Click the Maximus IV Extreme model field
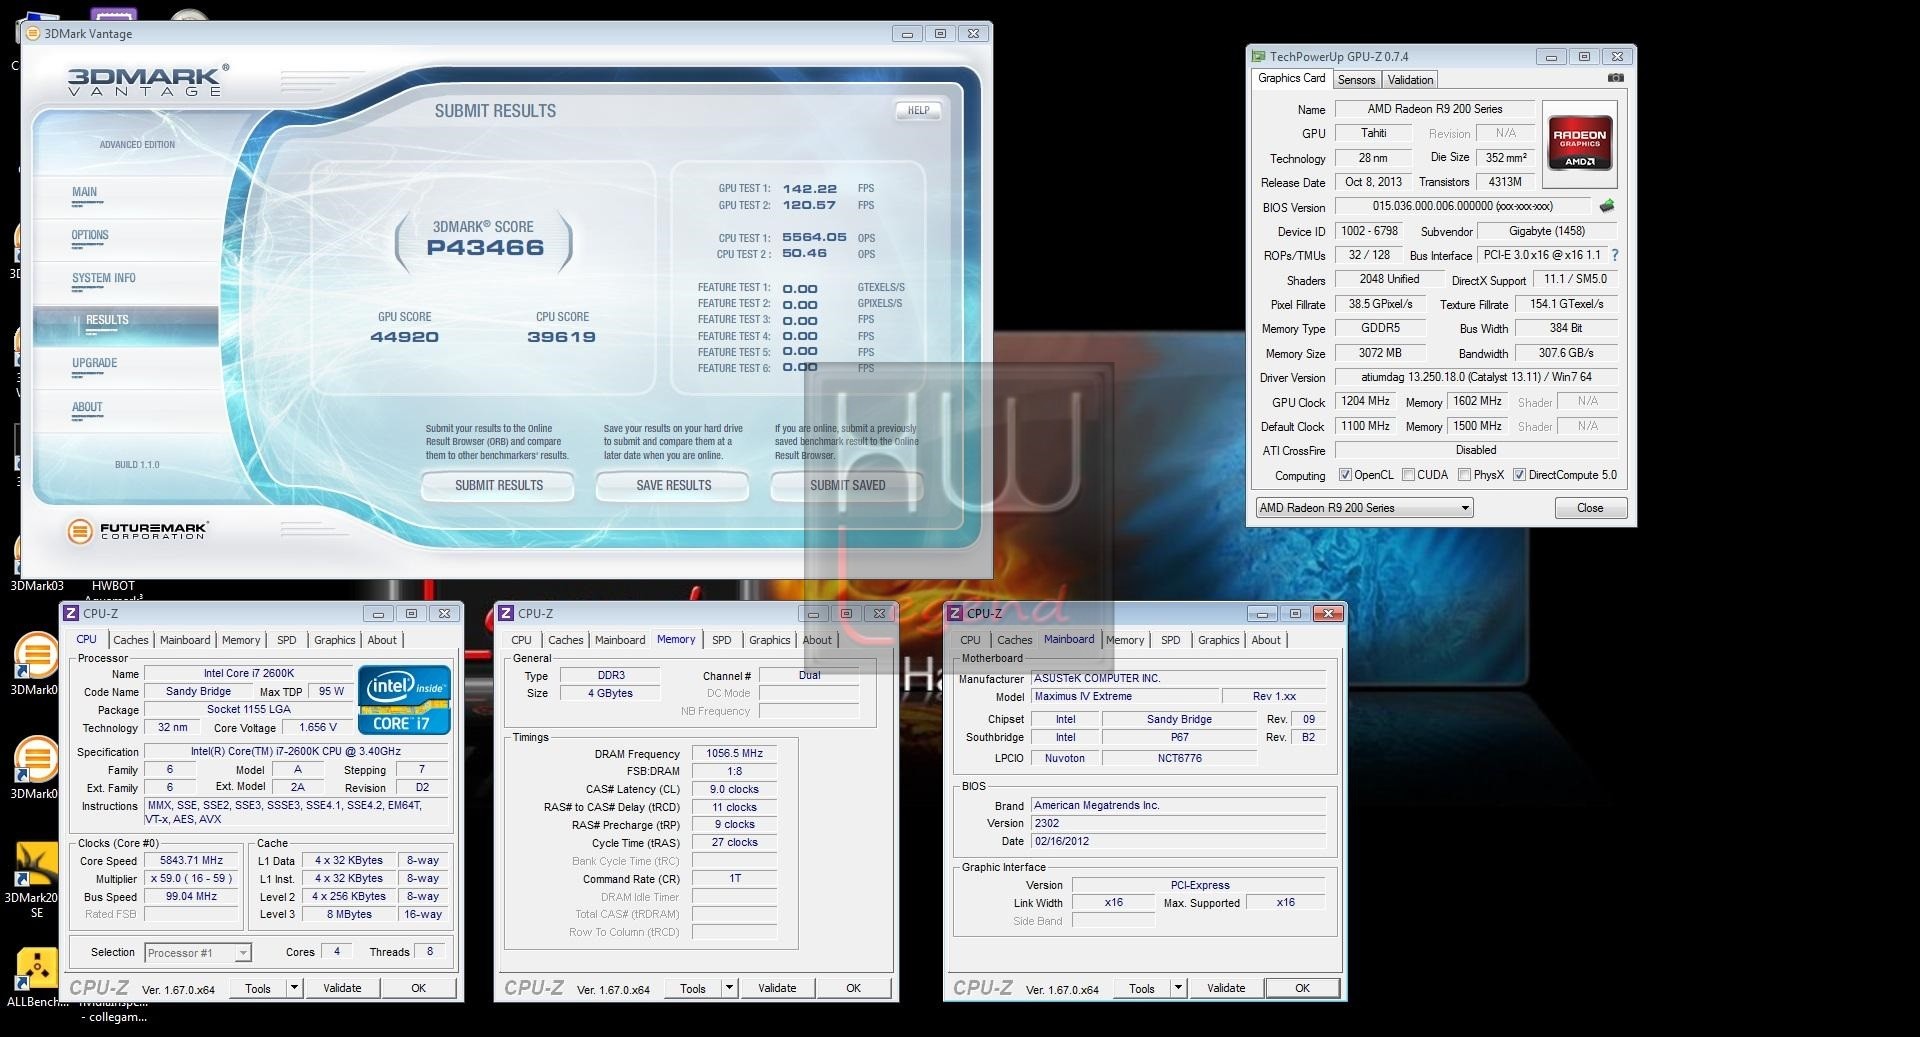This screenshot has height=1037, width=1920. pyautogui.click(x=1125, y=696)
